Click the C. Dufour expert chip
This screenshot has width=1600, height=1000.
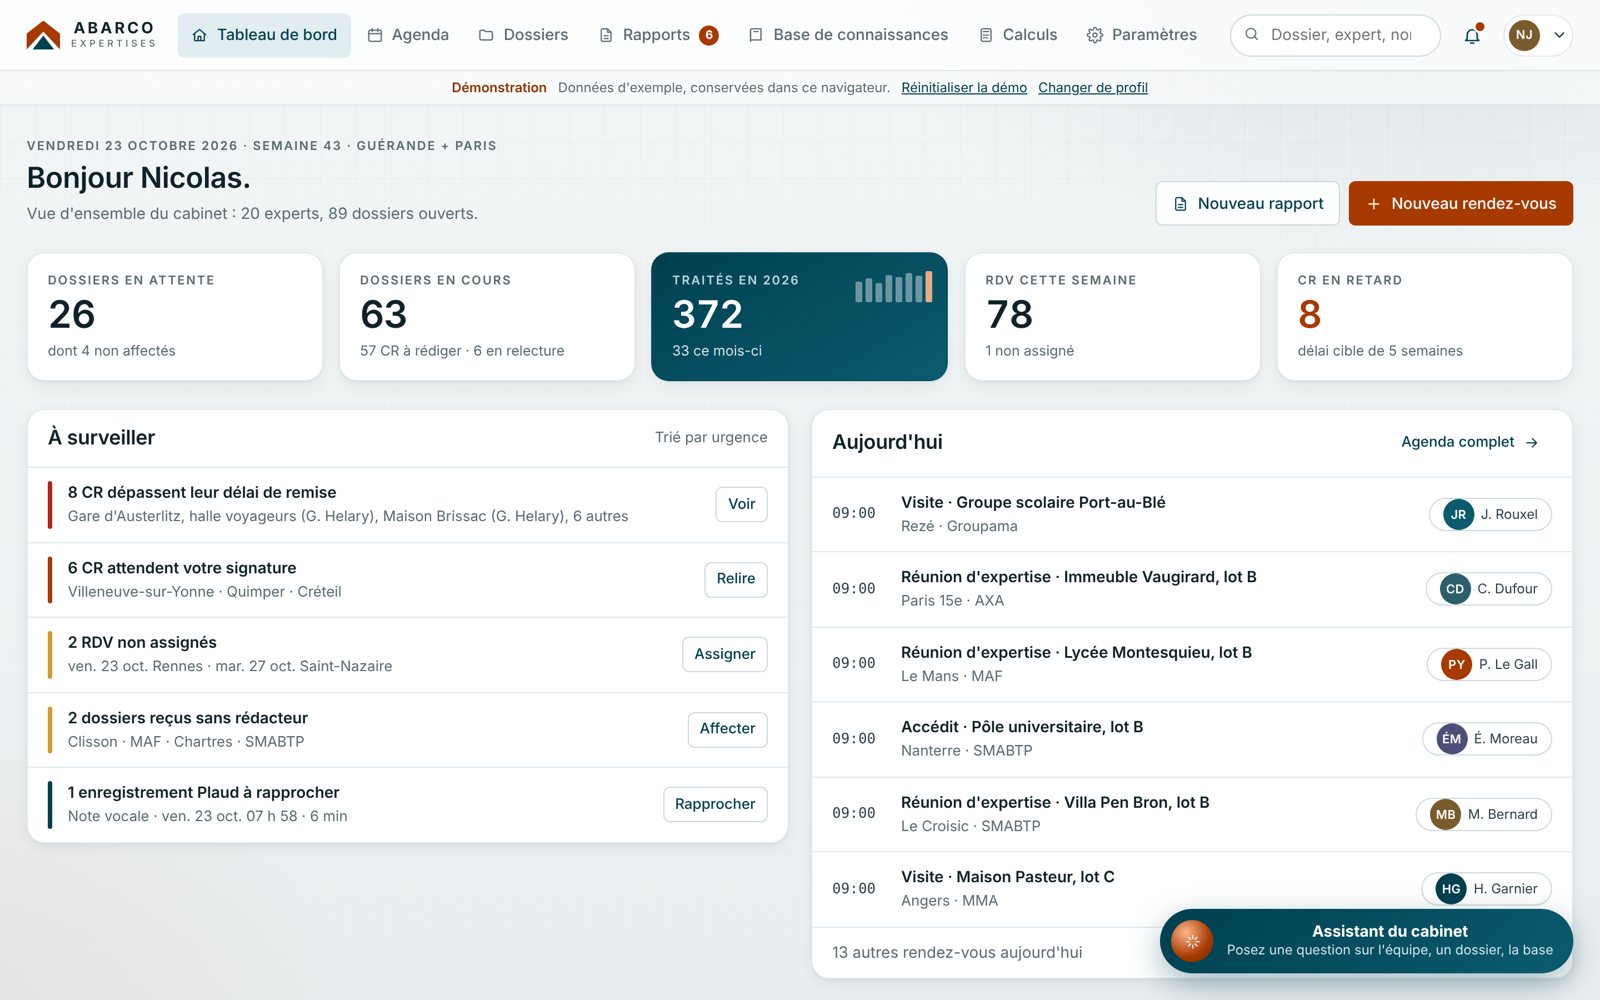[x=1488, y=589]
